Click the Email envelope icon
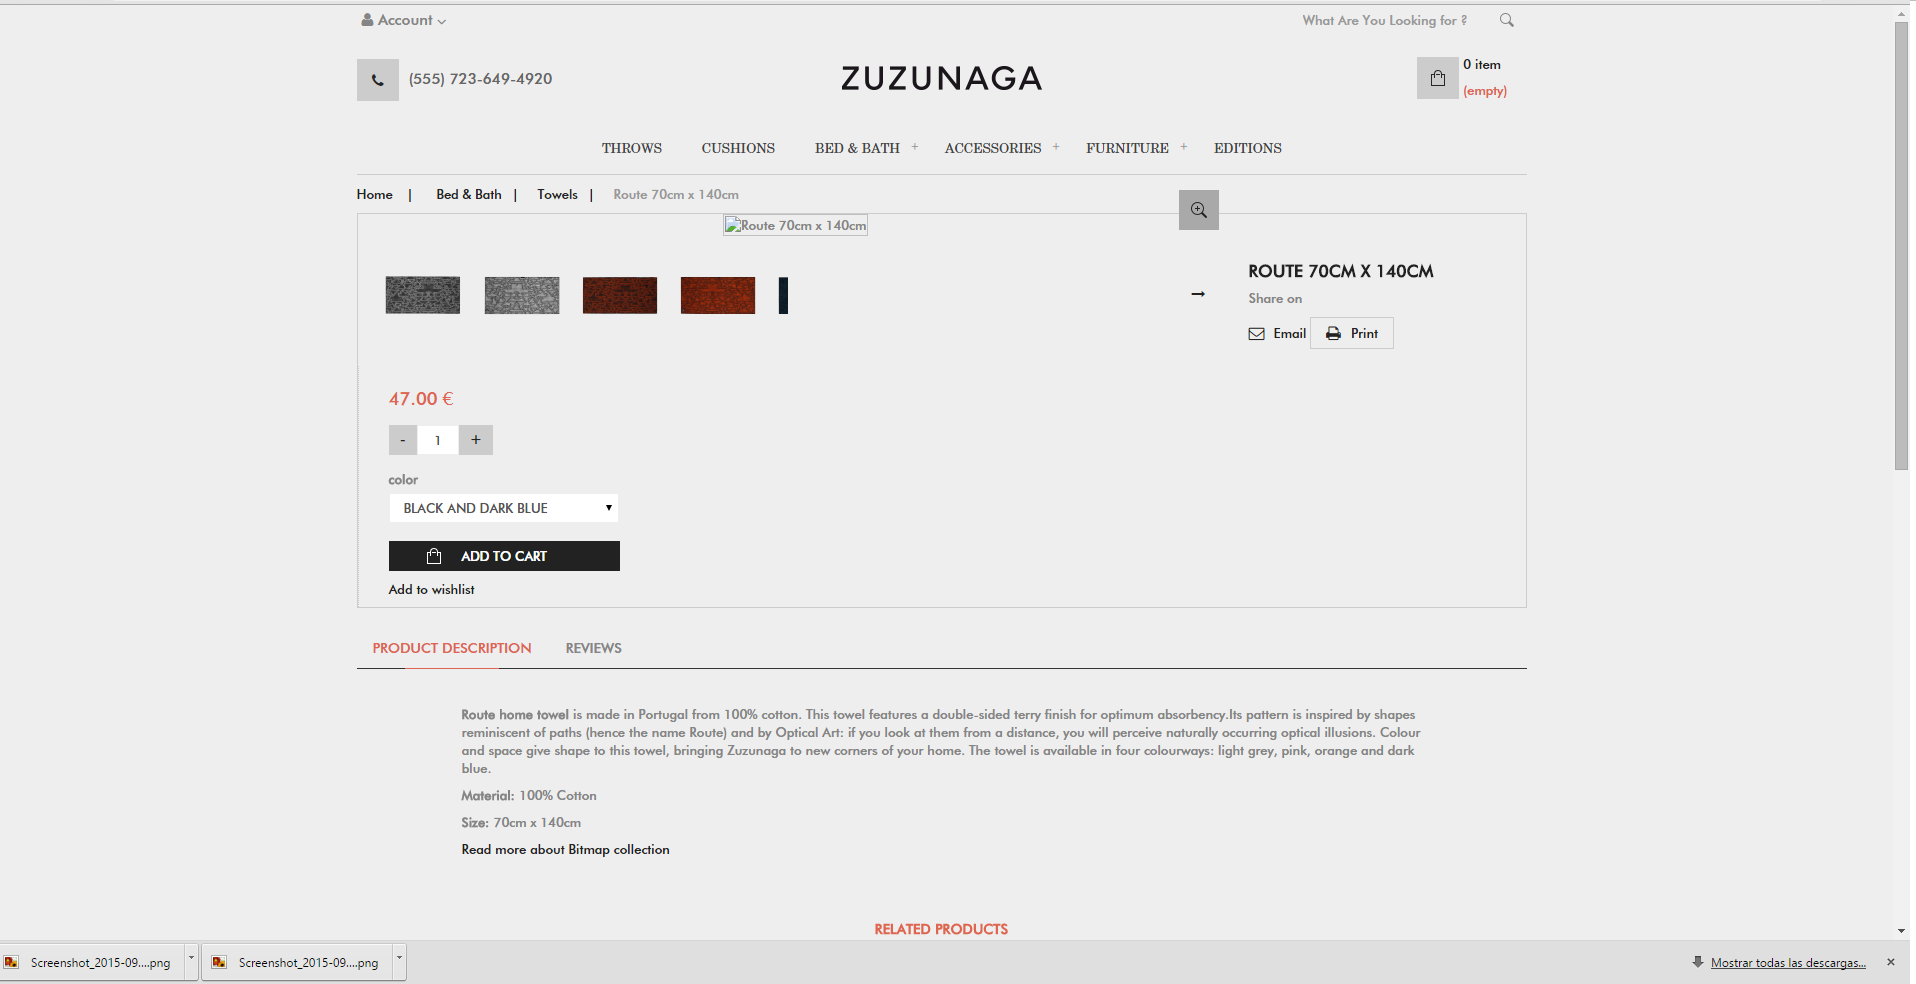The height and width of the screenshot is (984, 1916). pyautogui.click(x=1257, y=334)
